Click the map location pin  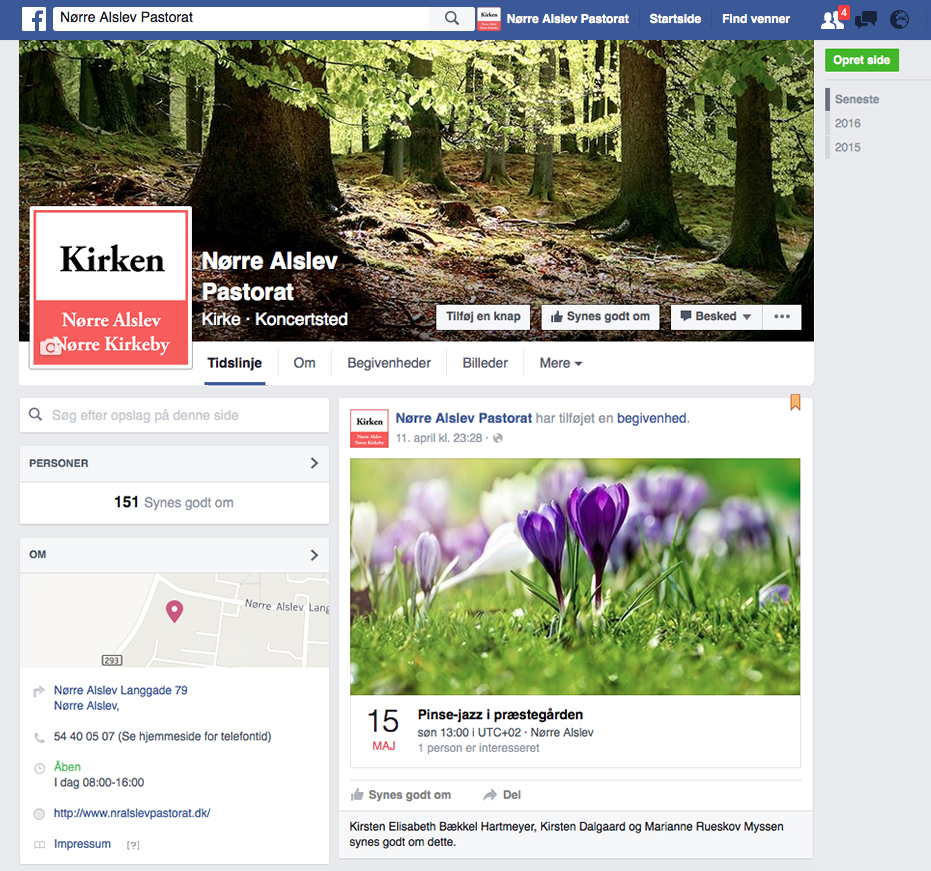tap(174, 611)
